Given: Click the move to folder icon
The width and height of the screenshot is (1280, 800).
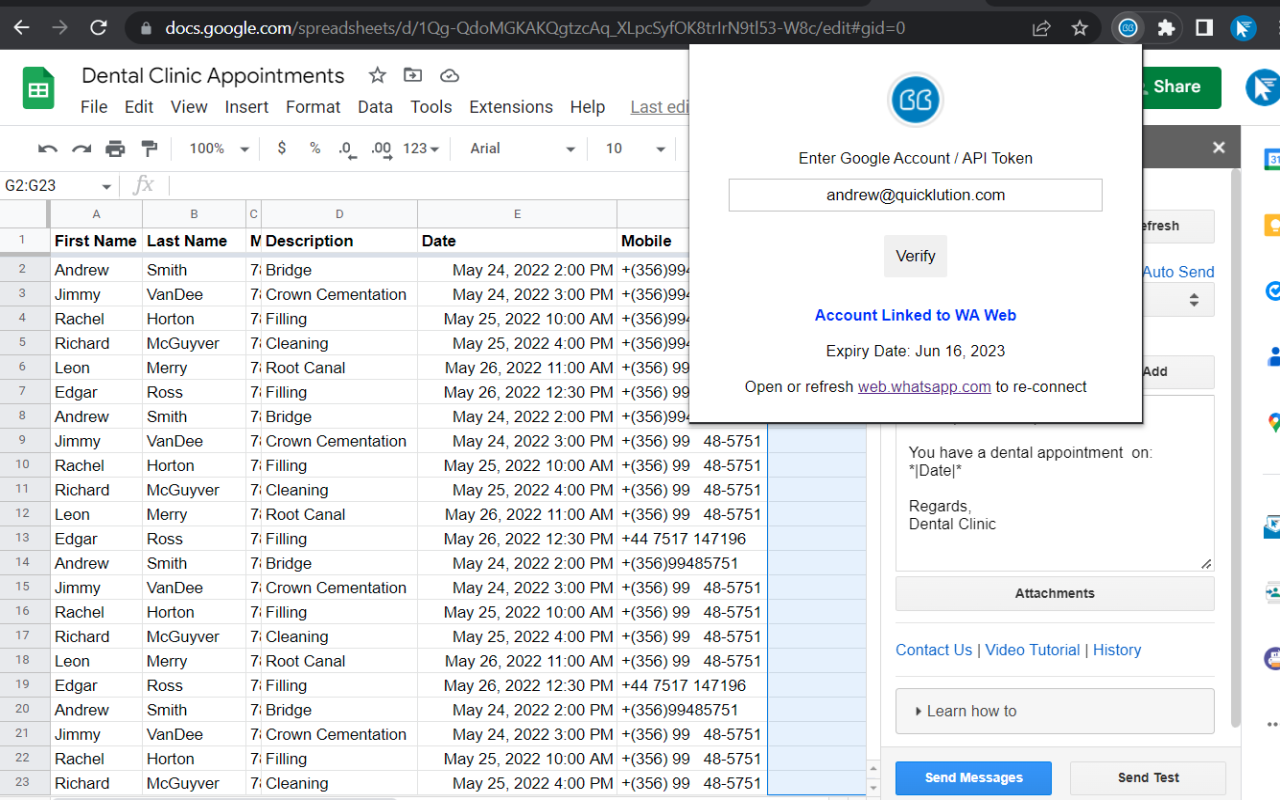Looking at the screenshot, I should pyautogui.click(x=412, y=76).
